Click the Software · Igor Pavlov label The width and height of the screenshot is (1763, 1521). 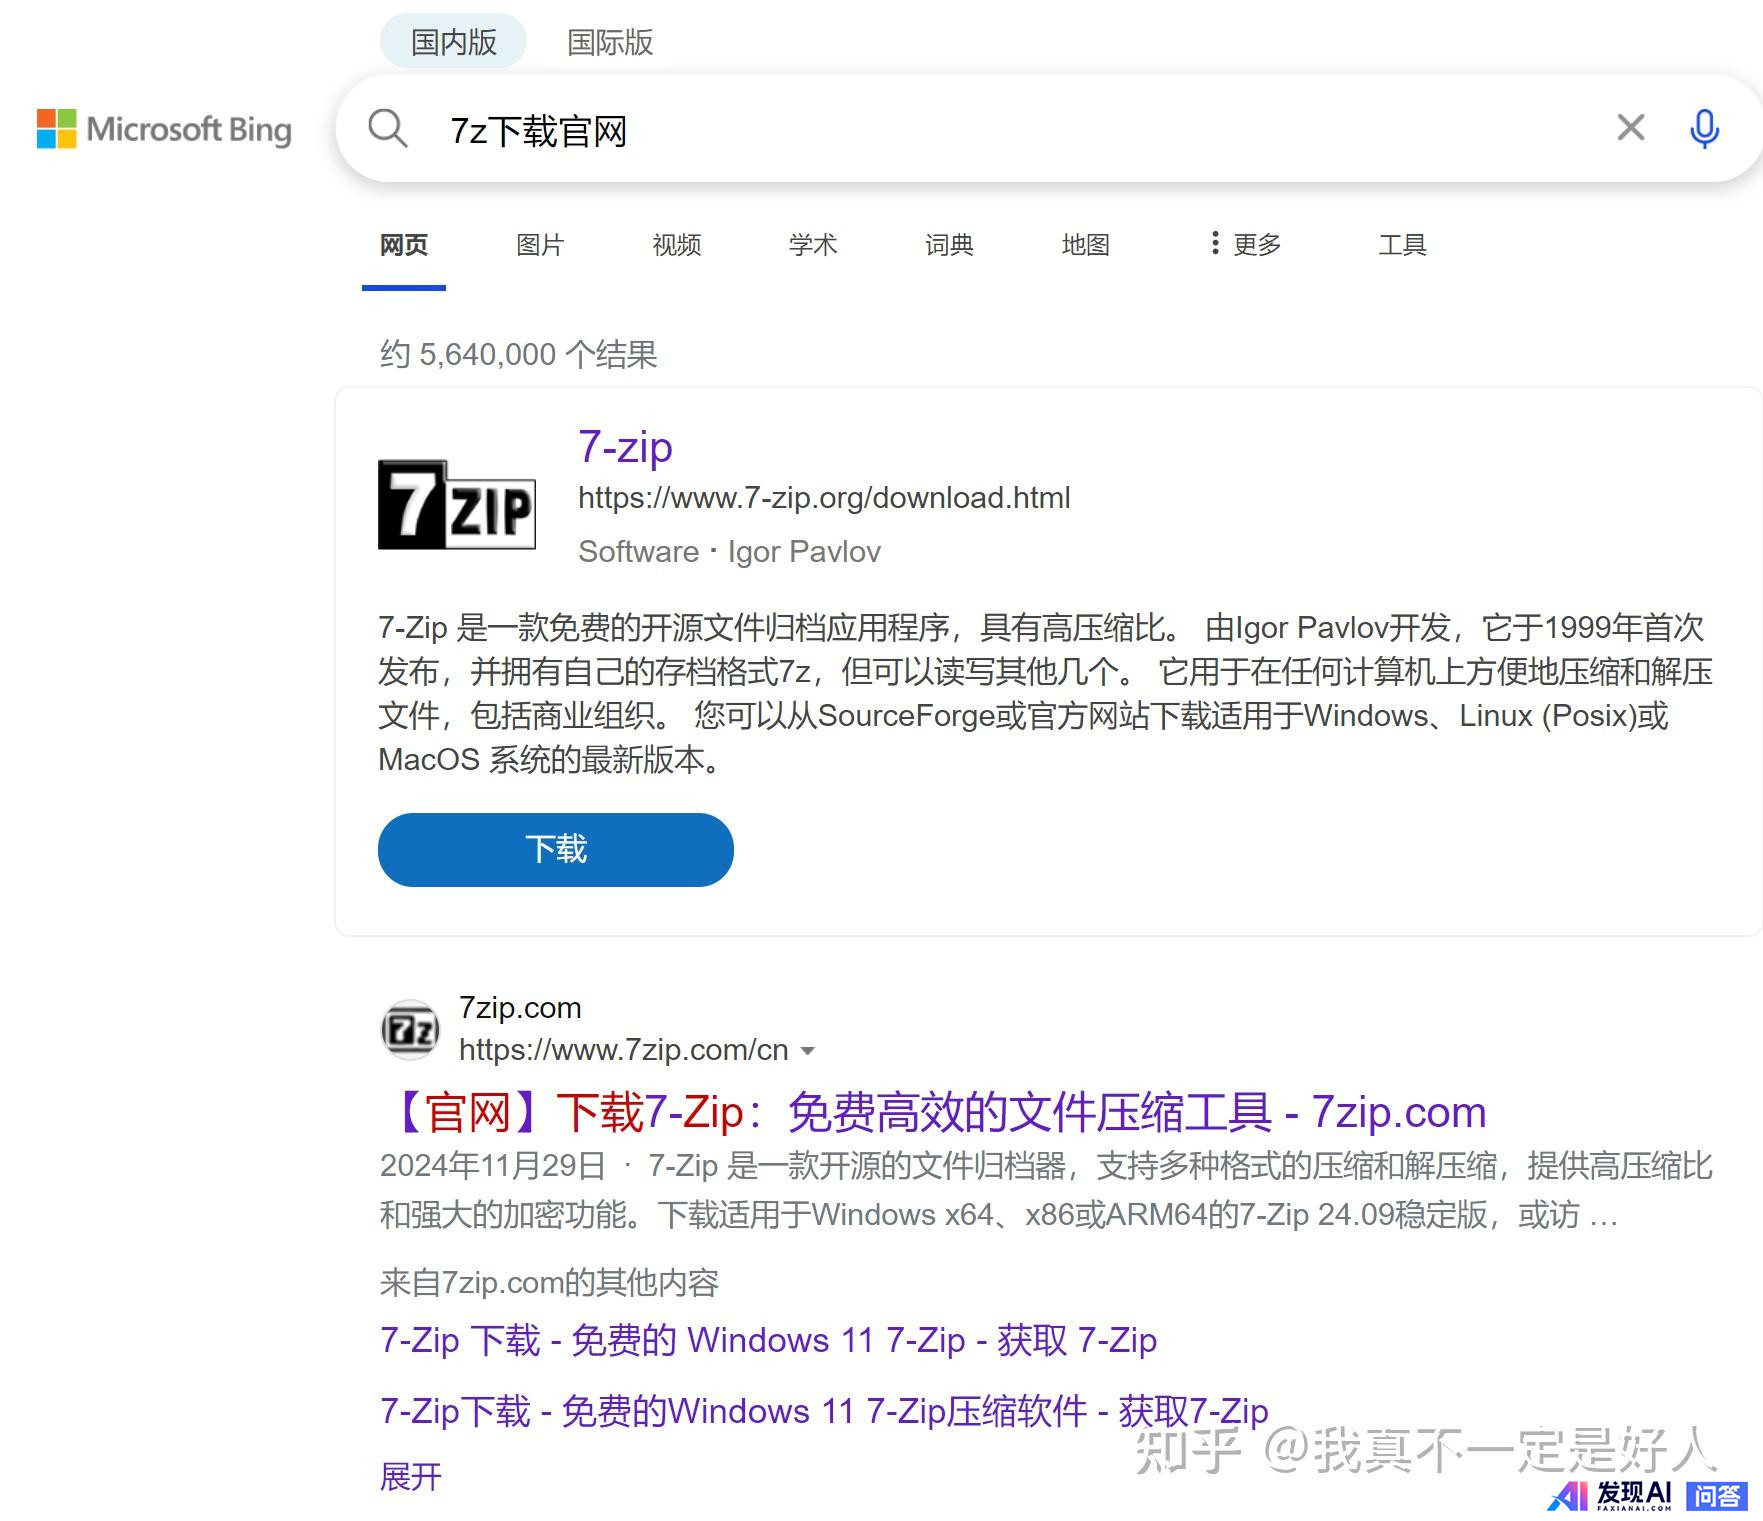point(729,552)
